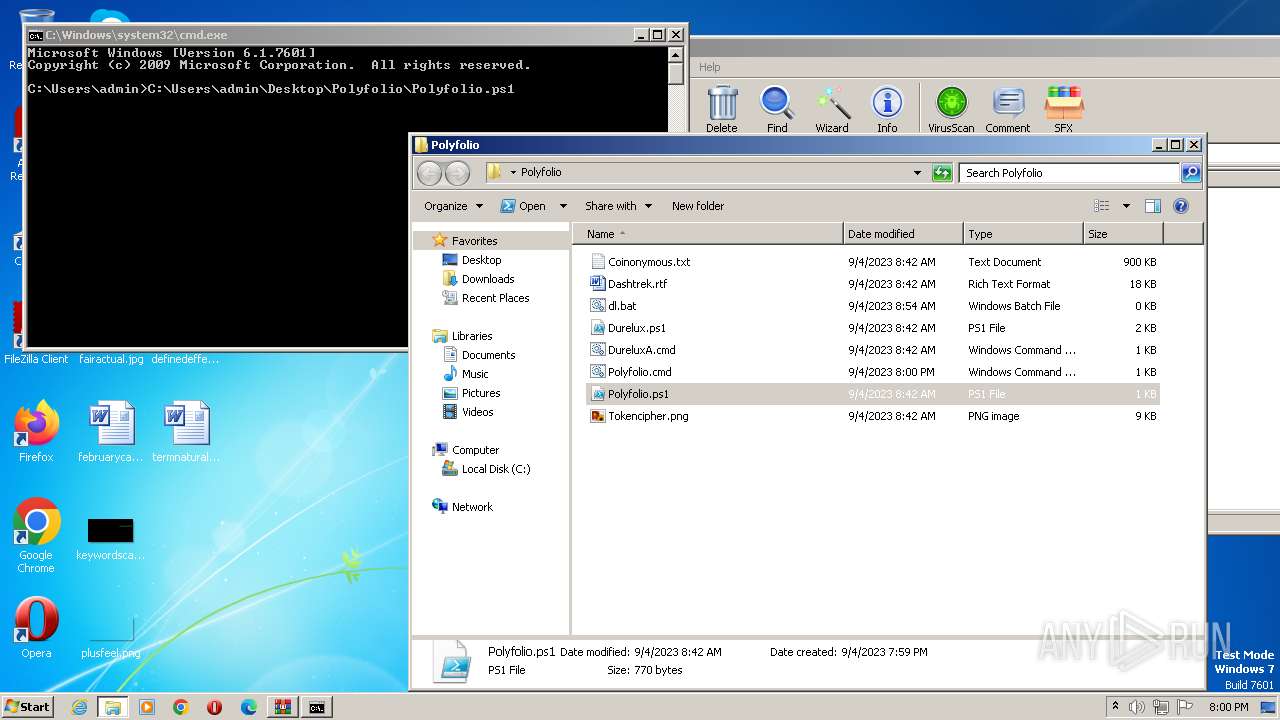Expand the Open button dropdown arrow
The height and width of the screenshot is (720, 1280).
[563, 206]
